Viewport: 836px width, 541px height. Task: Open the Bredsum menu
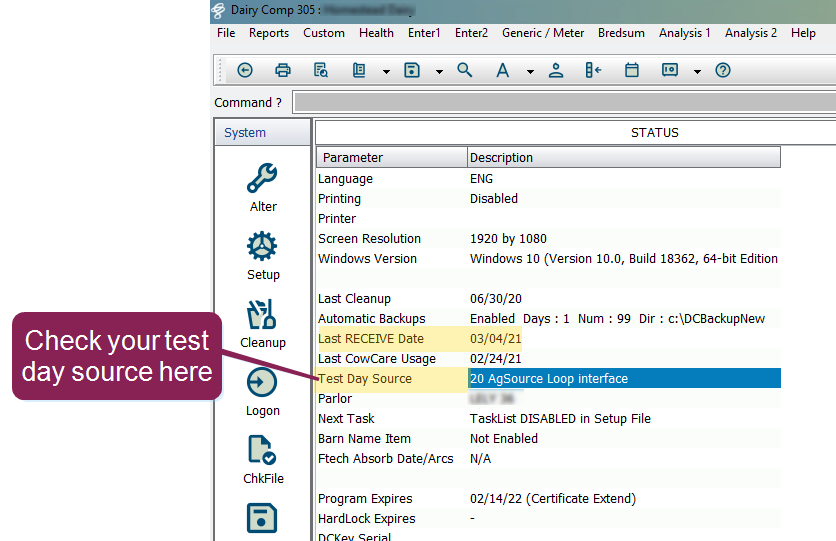coord(621,33)
